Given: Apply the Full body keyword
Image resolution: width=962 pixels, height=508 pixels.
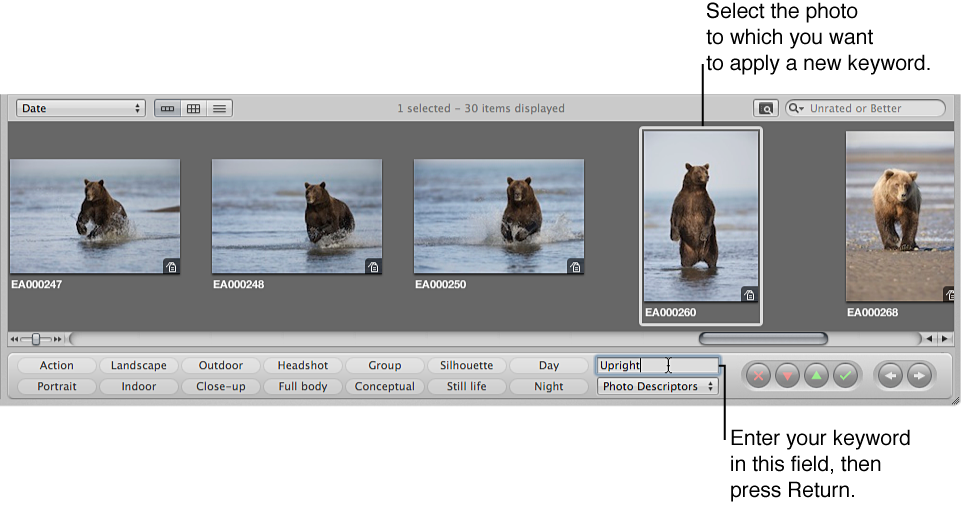Looking at the screenshot, I should 302,387.
